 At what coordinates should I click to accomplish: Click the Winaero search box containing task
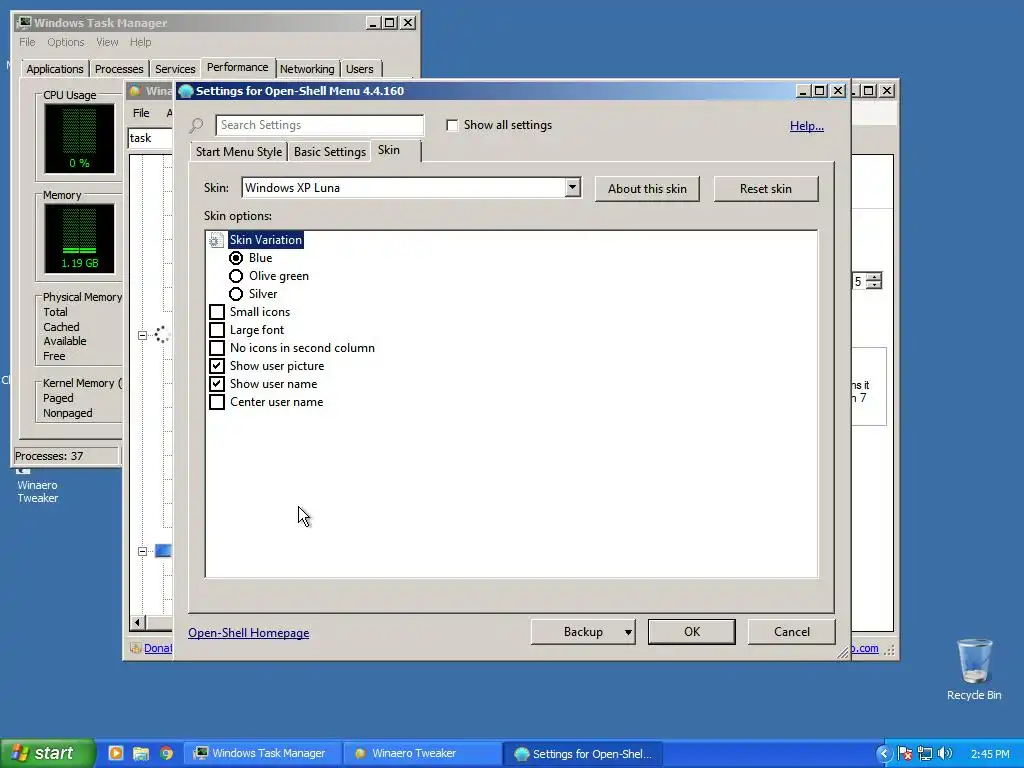point(150,138)
